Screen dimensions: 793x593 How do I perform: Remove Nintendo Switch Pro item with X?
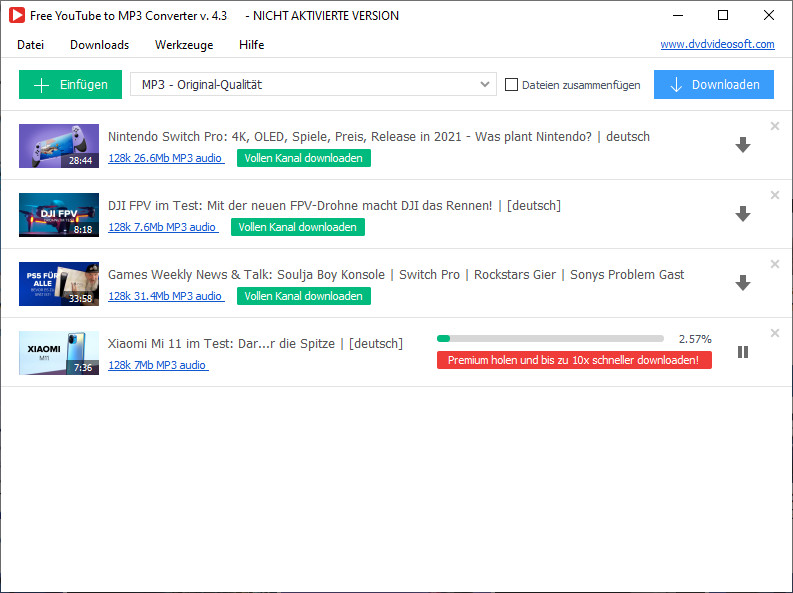[775, 126]
